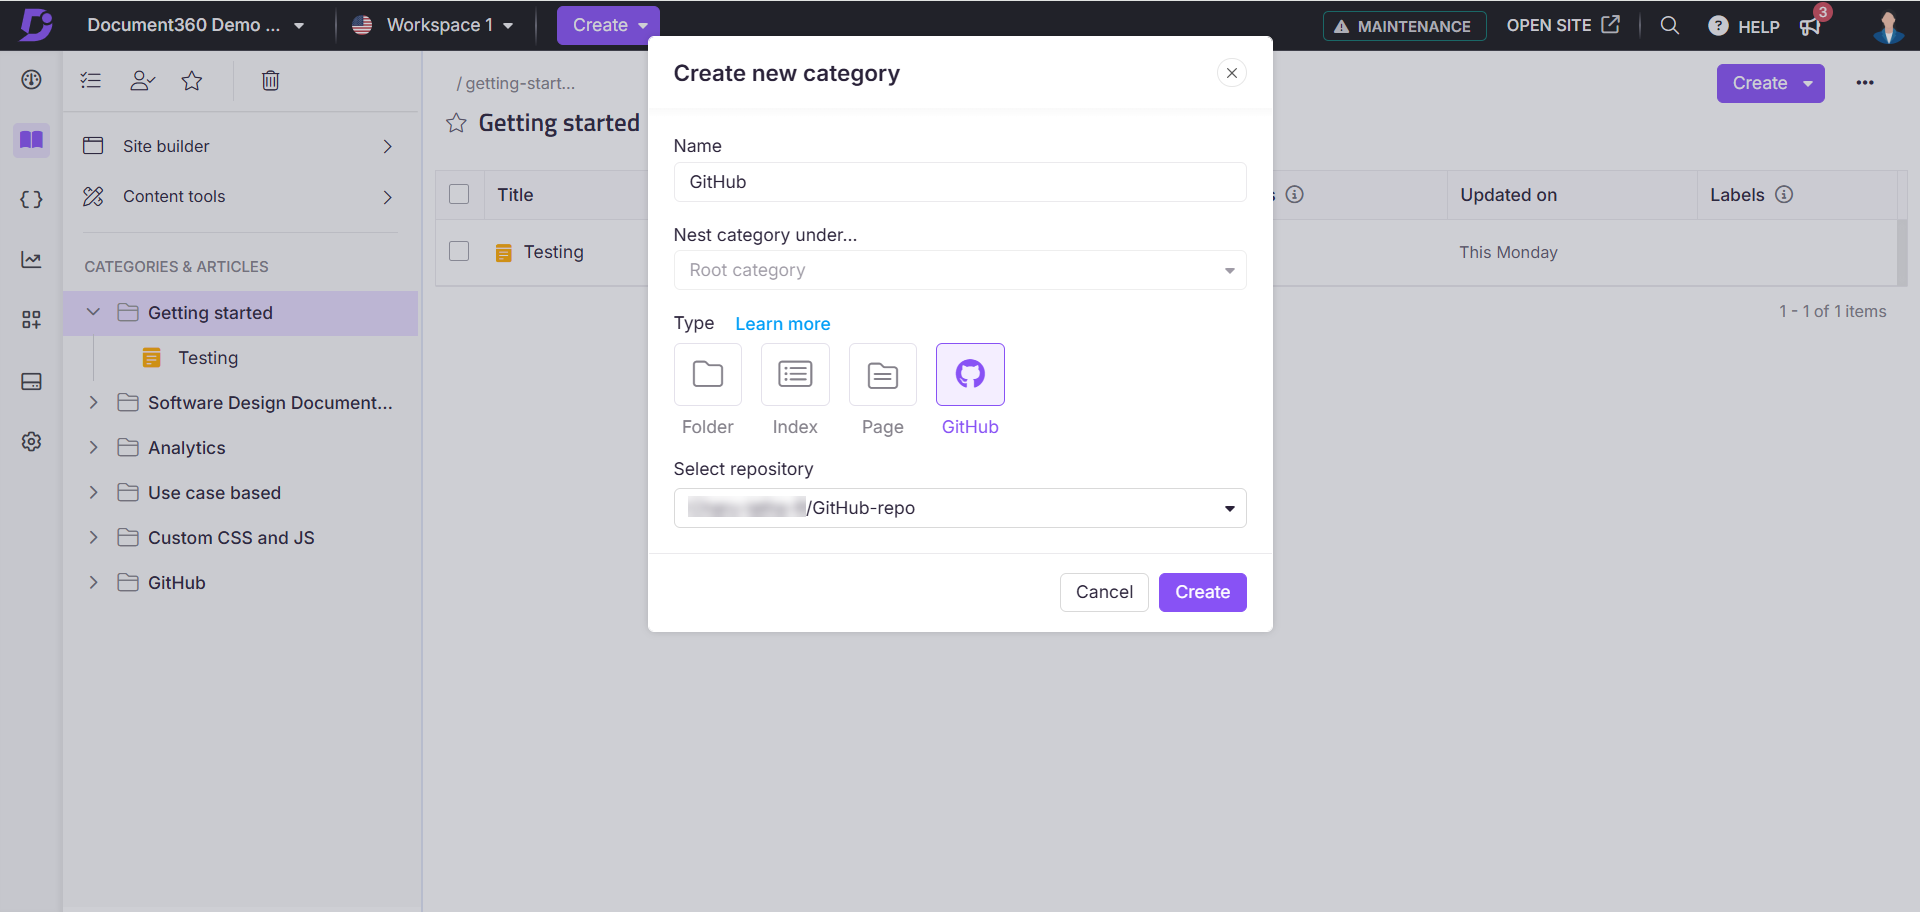
Task: Click info icon beside Updated on column
Action: (1295, 194)
